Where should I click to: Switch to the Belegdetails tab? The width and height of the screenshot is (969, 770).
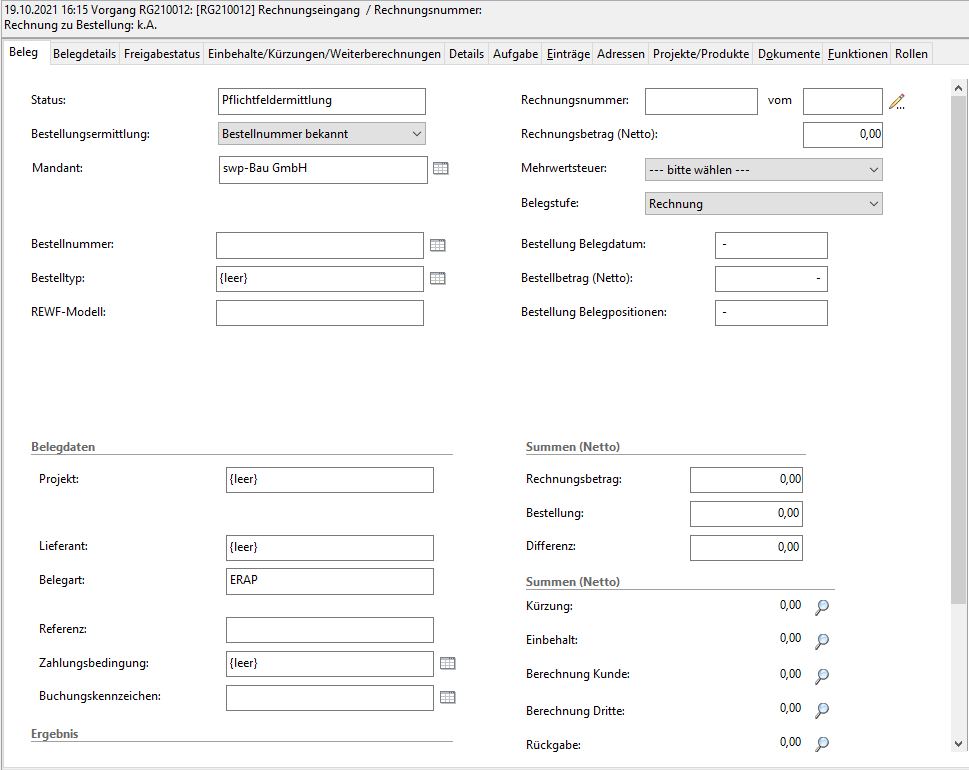(x=85, y=54)
